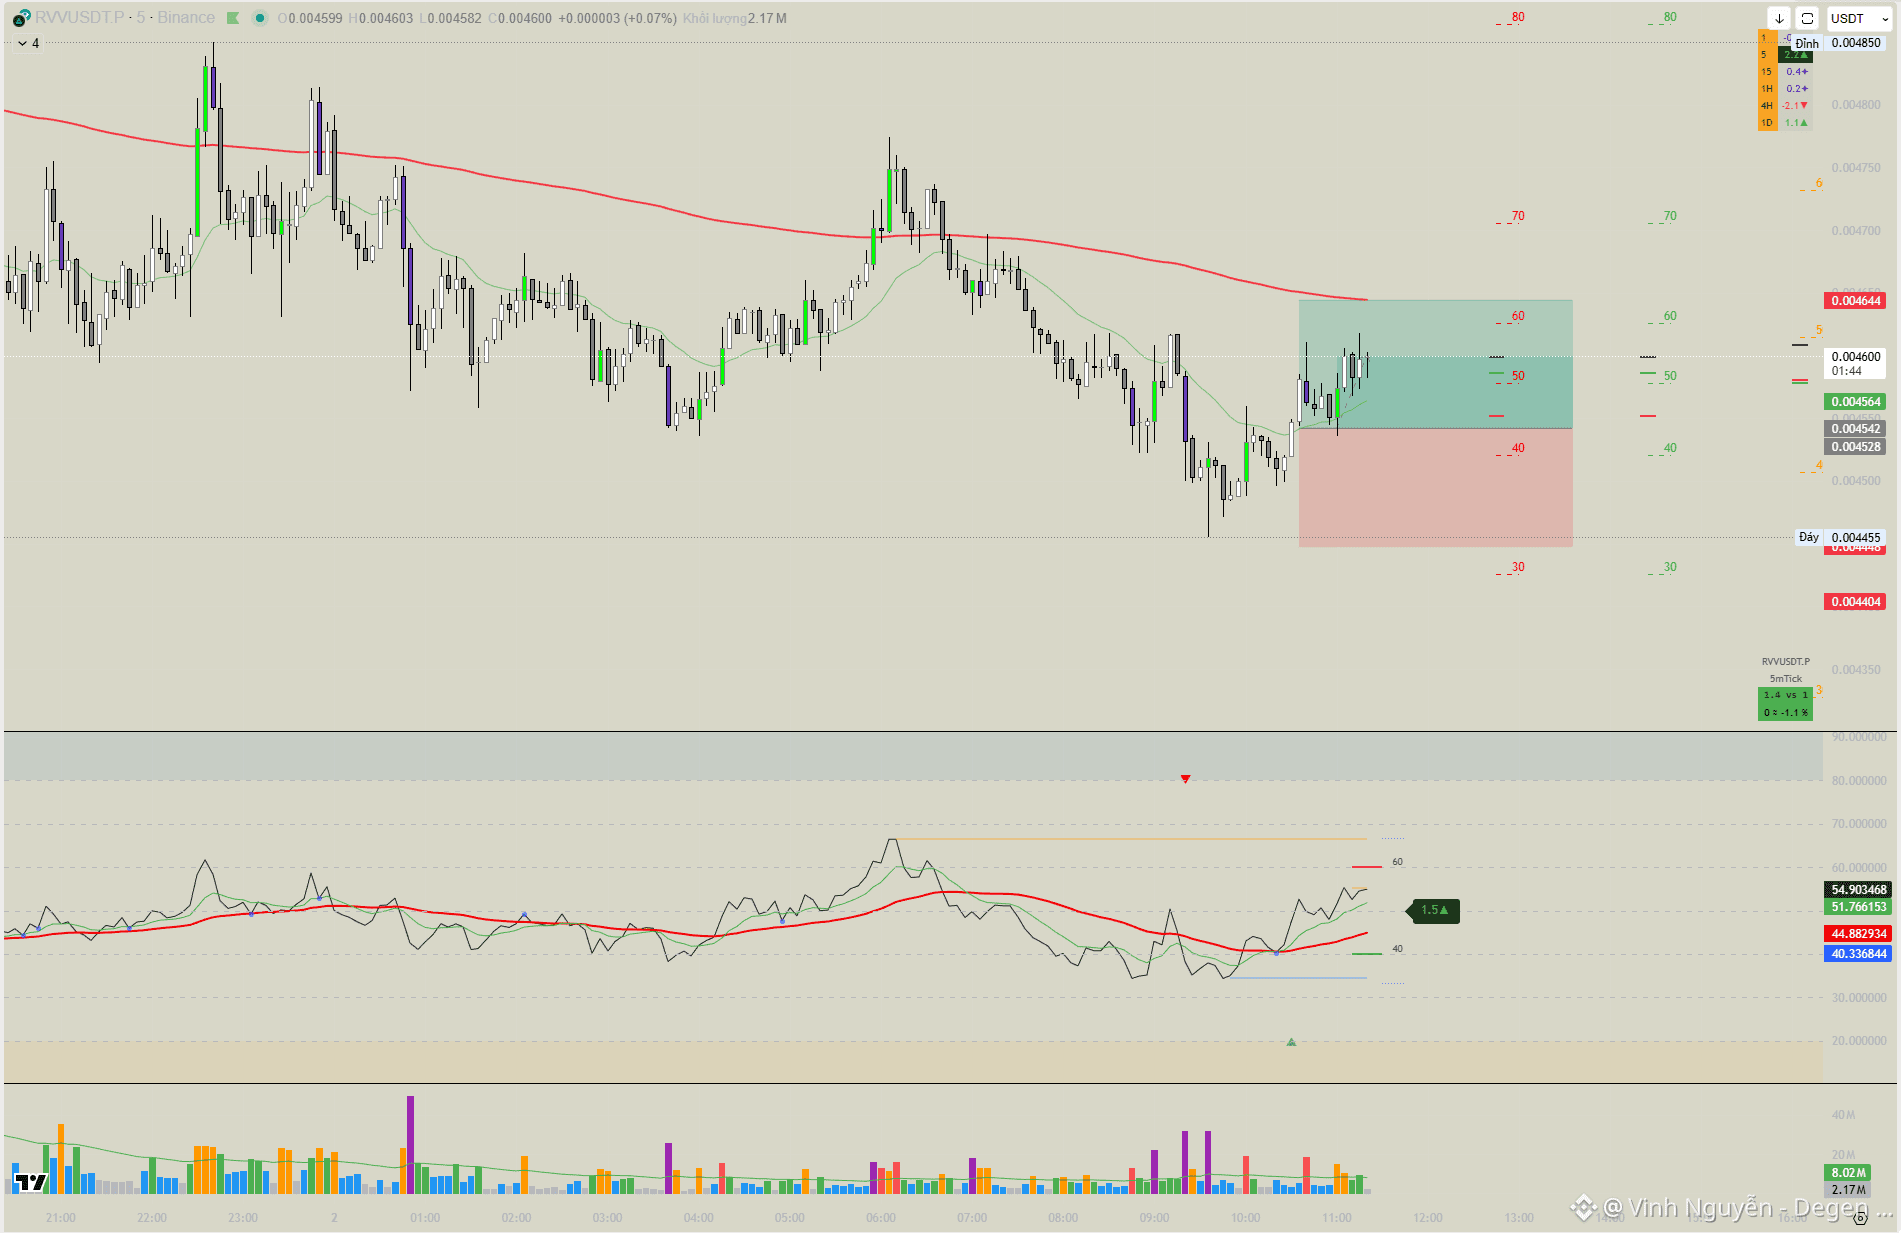1901x1233 pixels.
Task: Click the green 8.02 M volume label
Action: (x=1848, y=1173)
